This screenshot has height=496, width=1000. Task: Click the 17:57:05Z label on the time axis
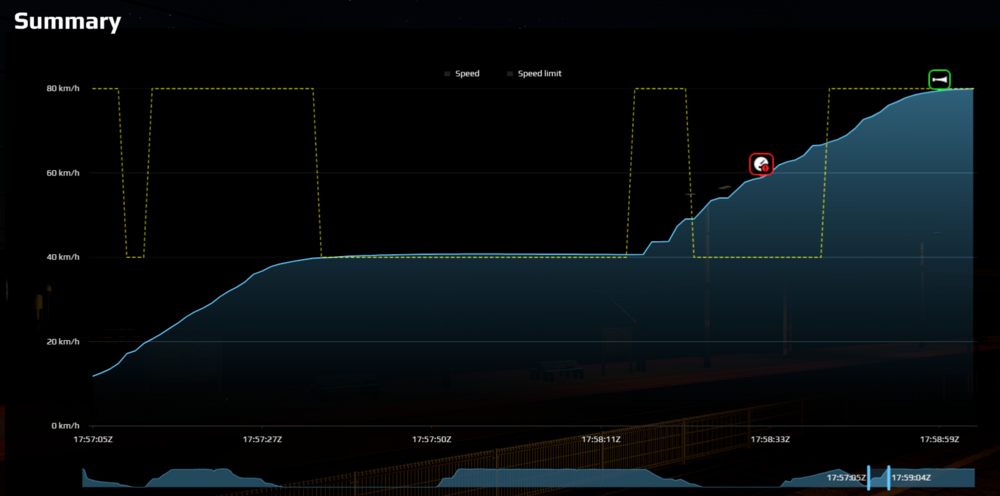93,438
